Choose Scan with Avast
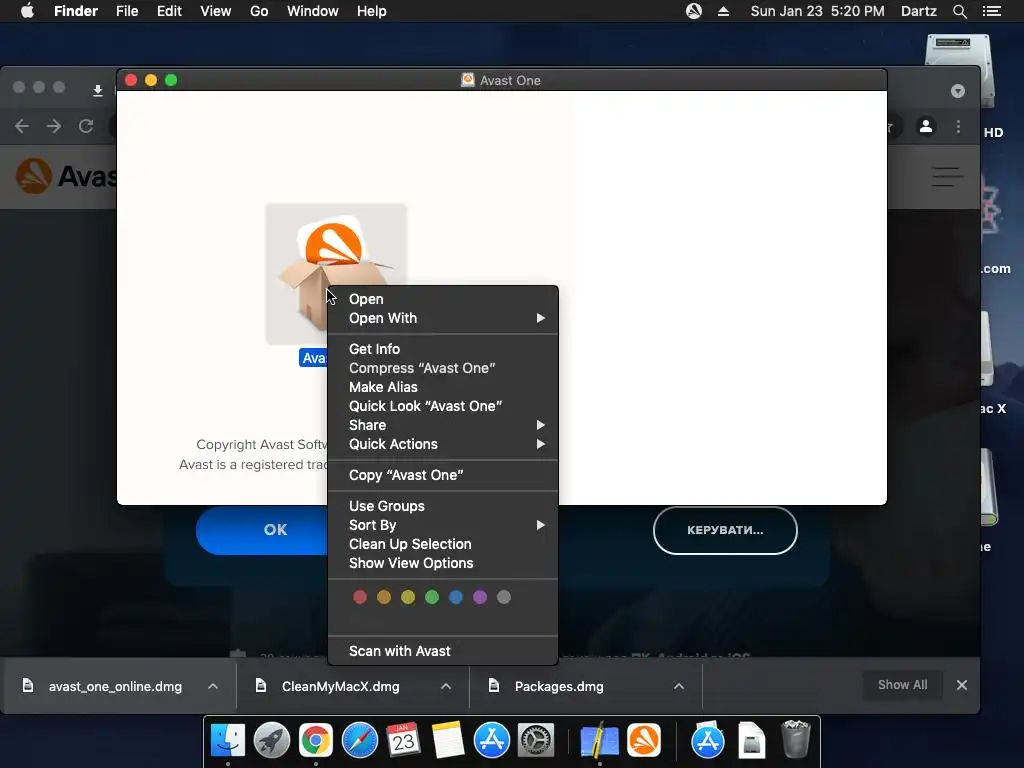Screen dimensions: 1024x768 coord(443,651)
